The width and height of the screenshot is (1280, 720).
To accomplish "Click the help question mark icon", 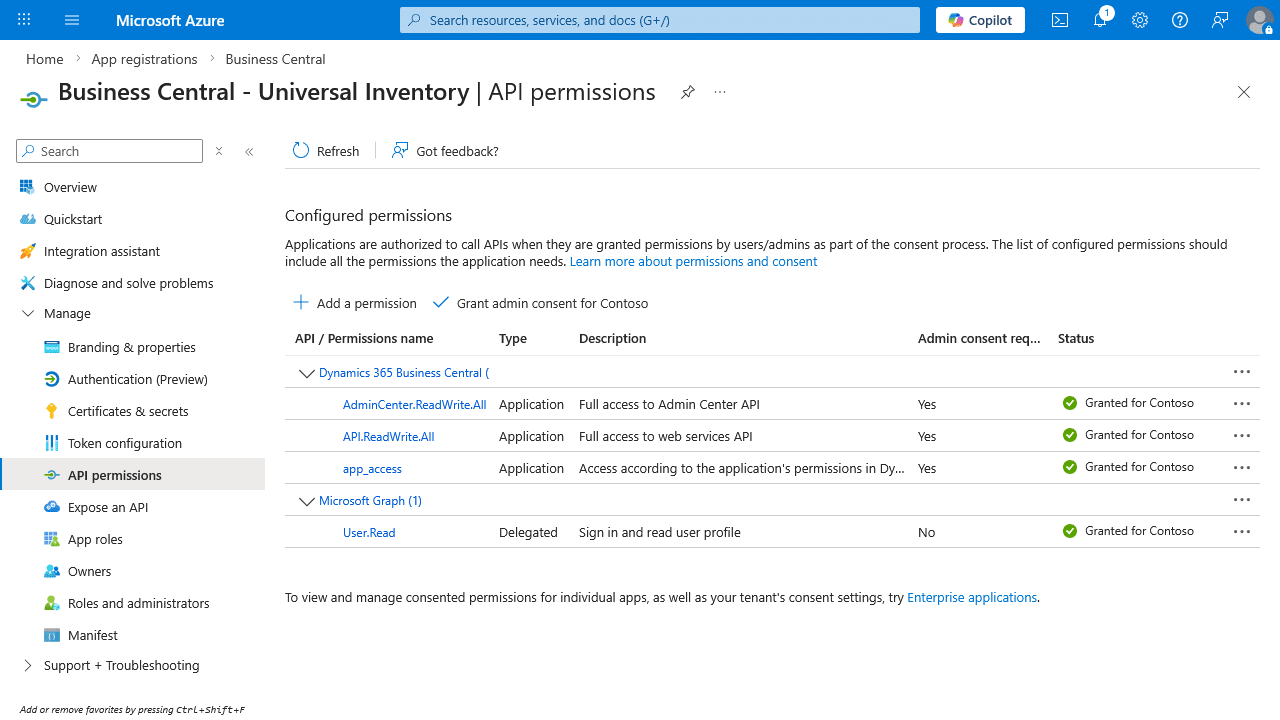I will coord(1180,20).
